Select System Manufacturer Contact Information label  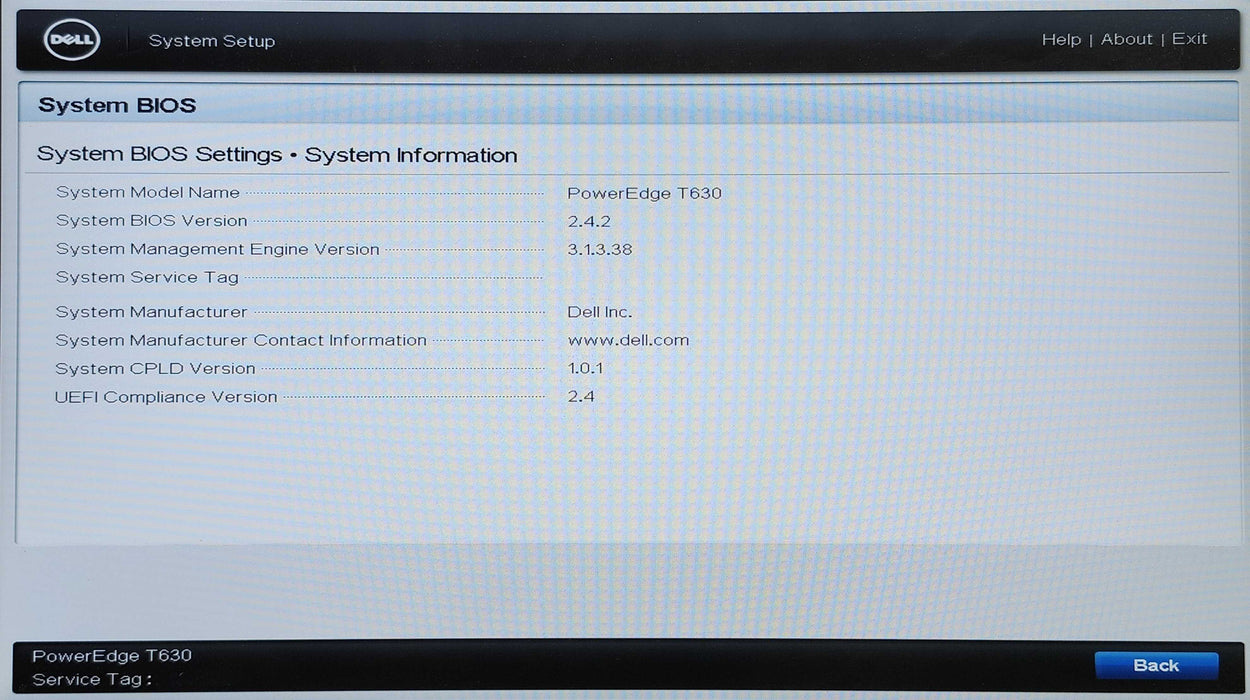point(241,340)
